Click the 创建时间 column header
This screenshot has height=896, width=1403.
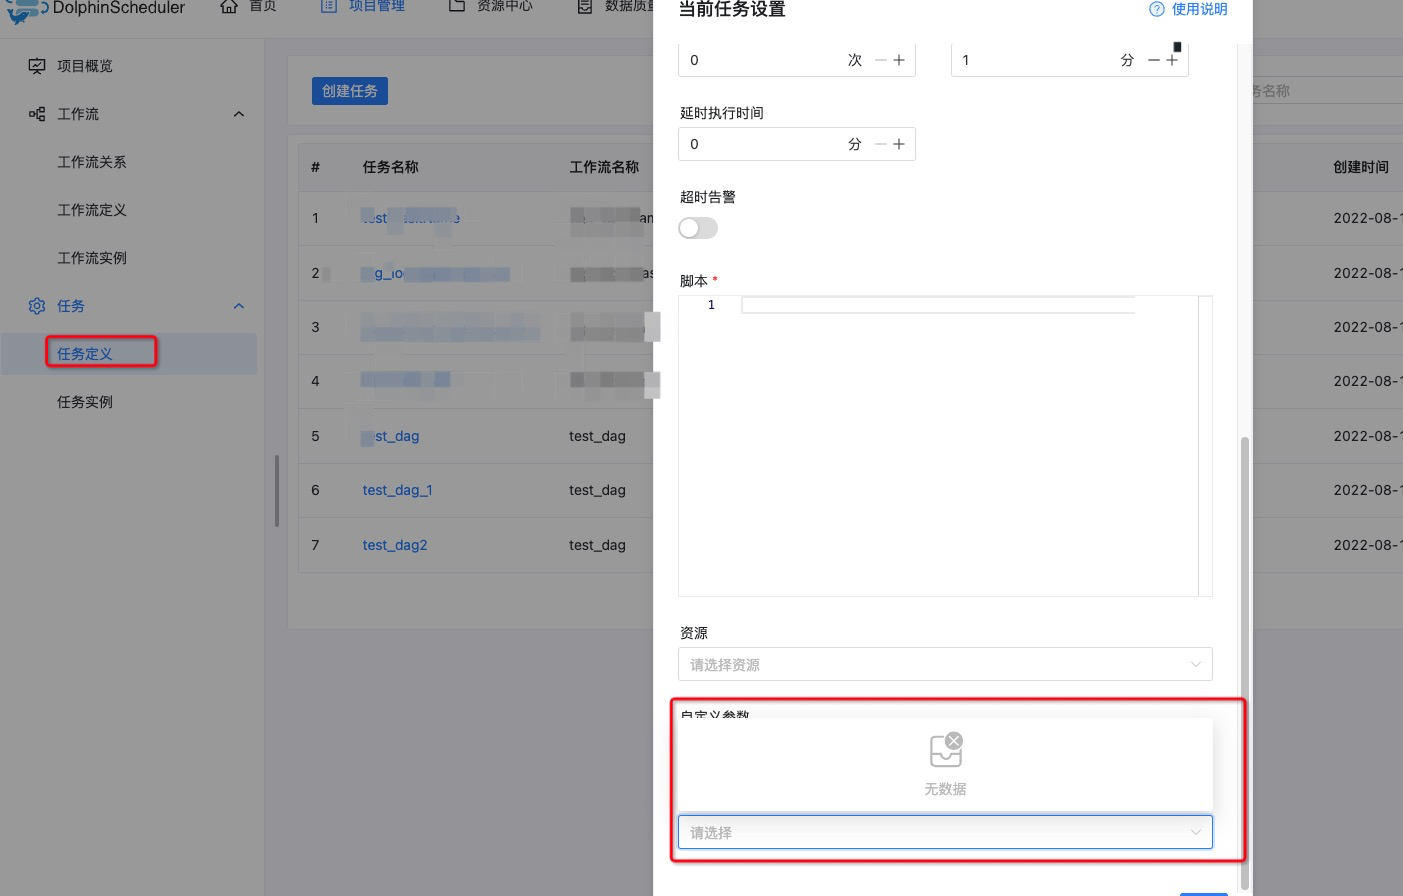(1361, 167)
